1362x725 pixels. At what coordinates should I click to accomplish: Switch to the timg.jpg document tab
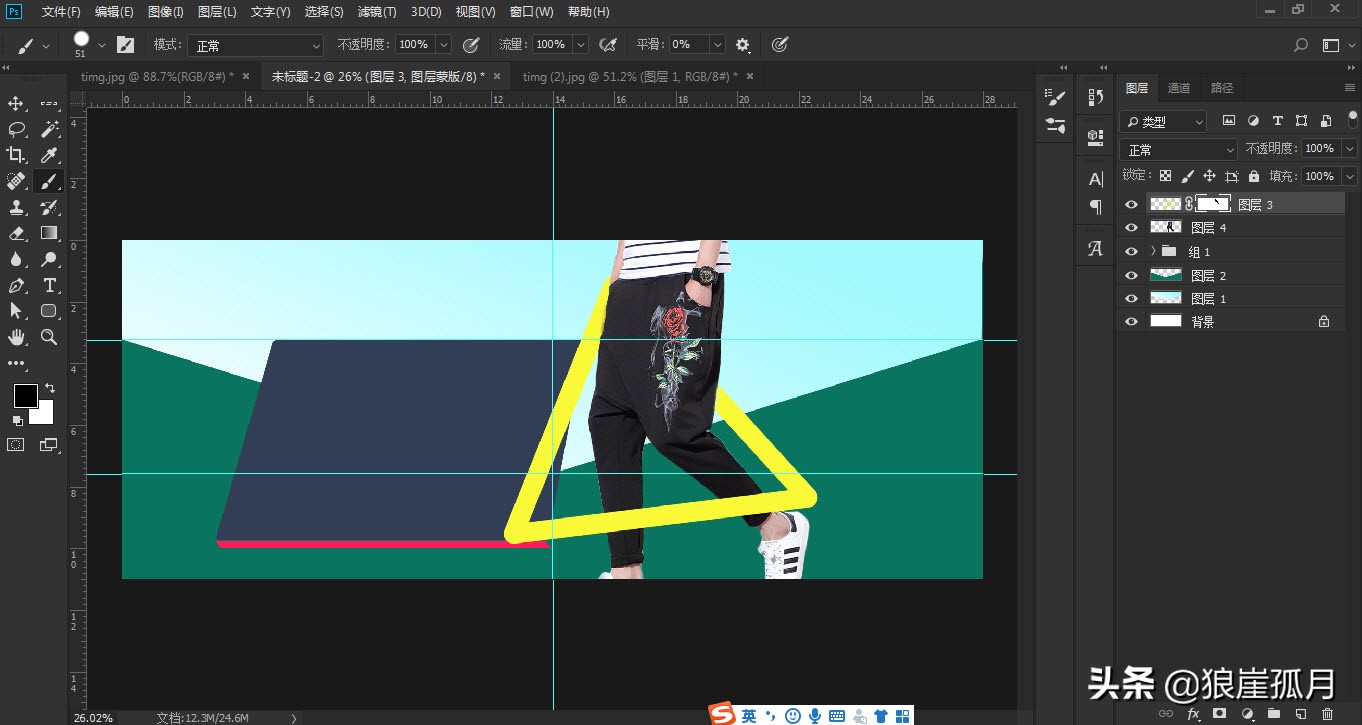click(x=156, y=76)
